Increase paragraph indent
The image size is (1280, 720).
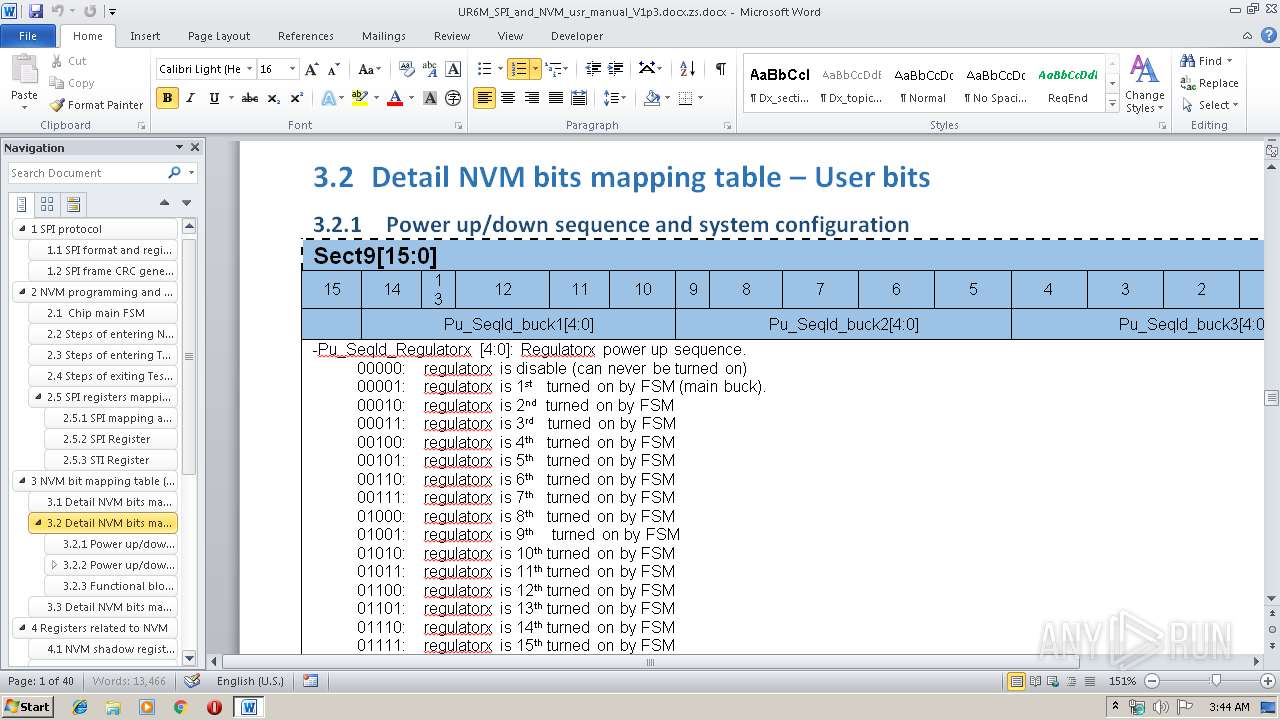click(x=617, y=69)
